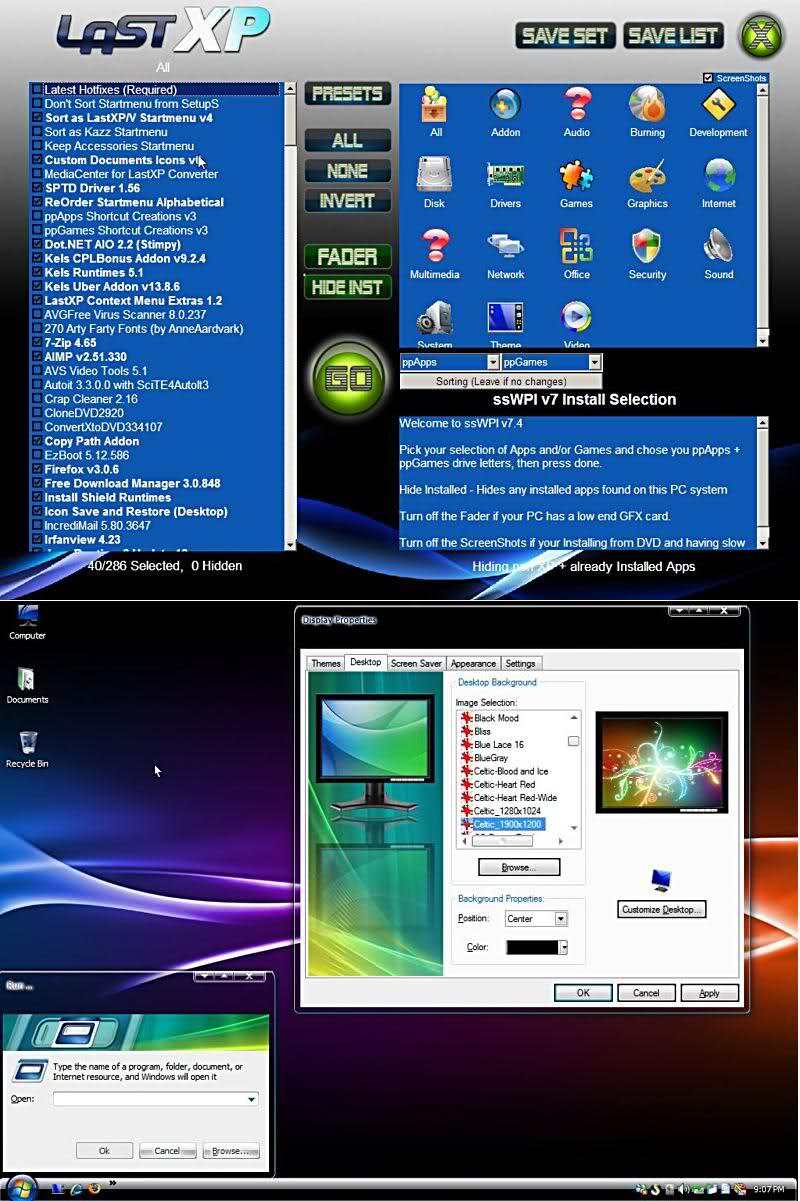Click the green X exit orb

[x=762, y=35]
